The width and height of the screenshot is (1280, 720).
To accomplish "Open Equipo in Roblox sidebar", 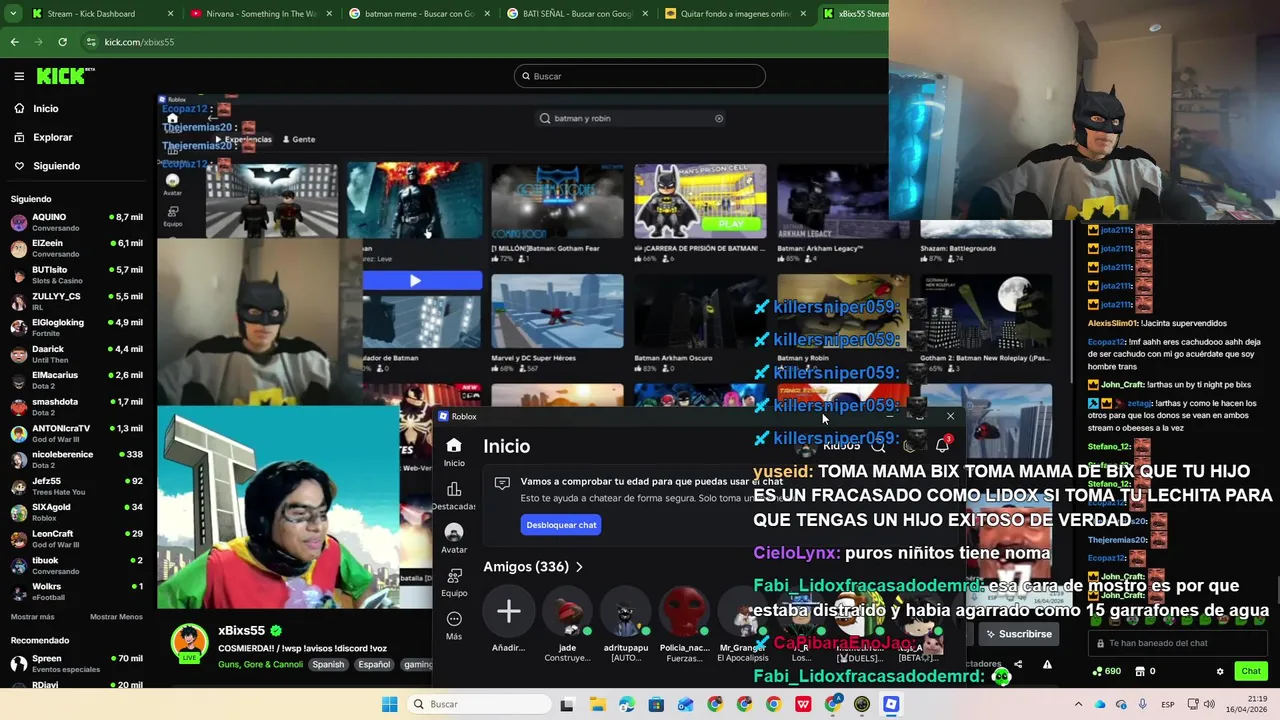I will [x=454, y=582].
